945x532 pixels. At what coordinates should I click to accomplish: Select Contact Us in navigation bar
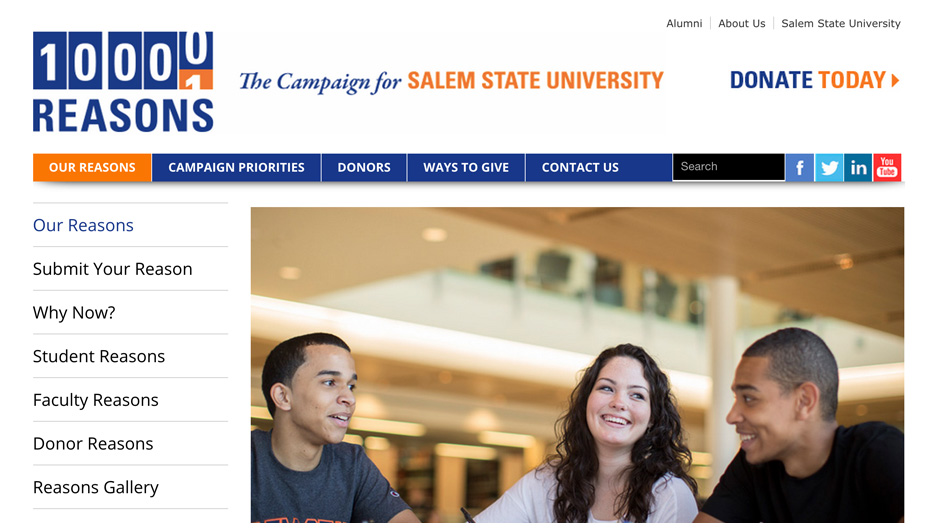[x=580, y=167]
